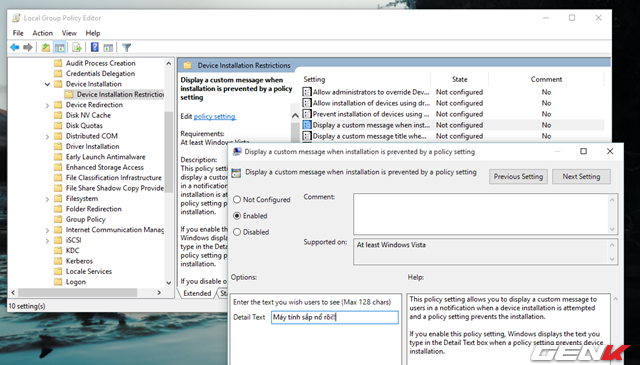Sort by the Comment column header

tap(546, 80)
